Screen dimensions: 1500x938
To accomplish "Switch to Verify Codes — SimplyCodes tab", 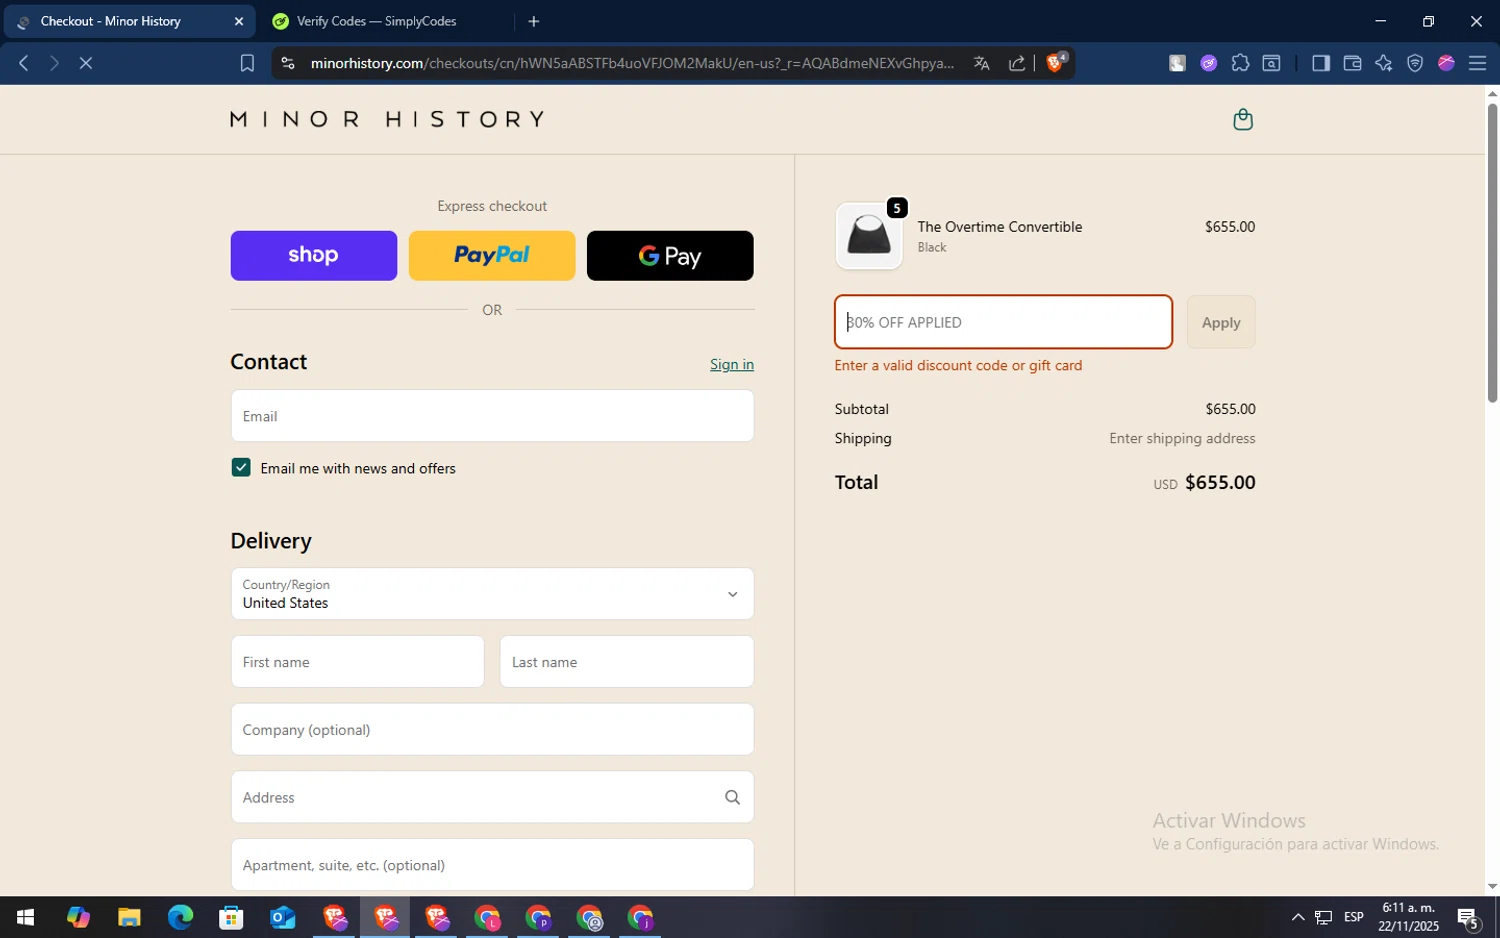I will click(x=385, y=21).
